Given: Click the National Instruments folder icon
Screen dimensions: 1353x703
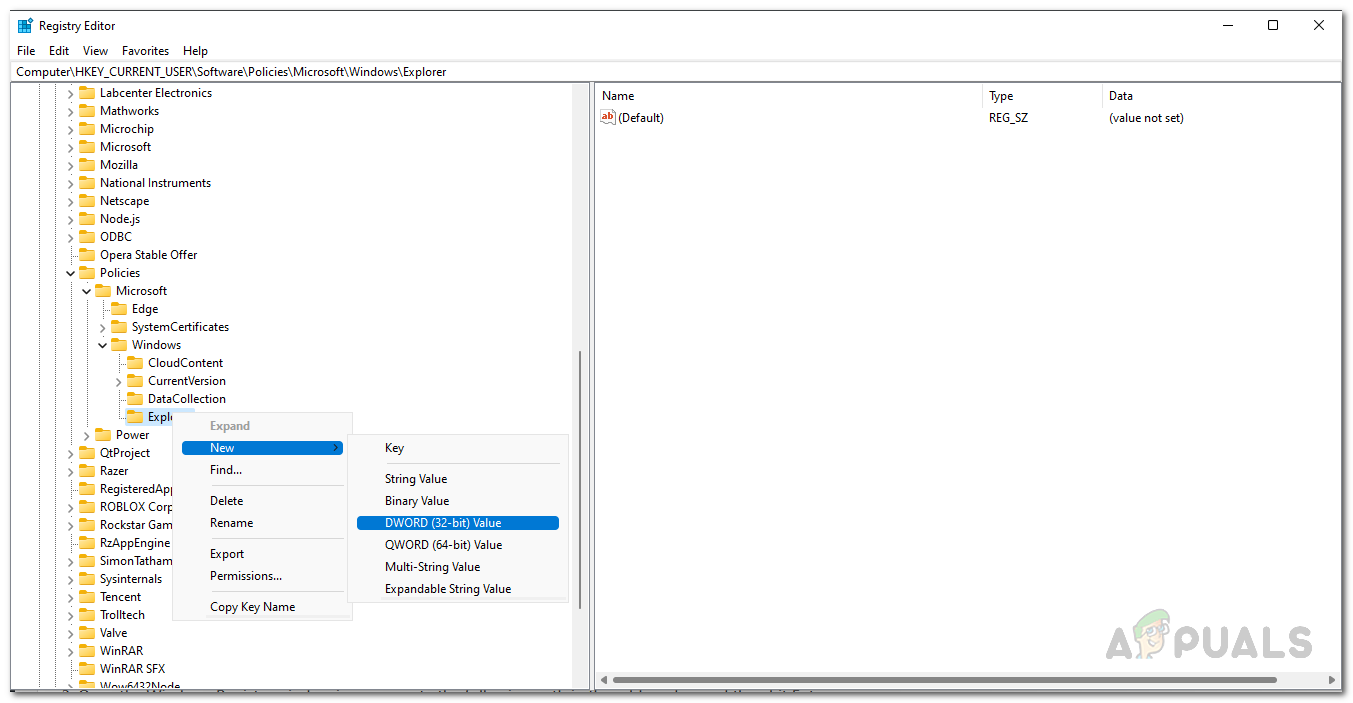Looking at the screenshot, I should 87,183.
